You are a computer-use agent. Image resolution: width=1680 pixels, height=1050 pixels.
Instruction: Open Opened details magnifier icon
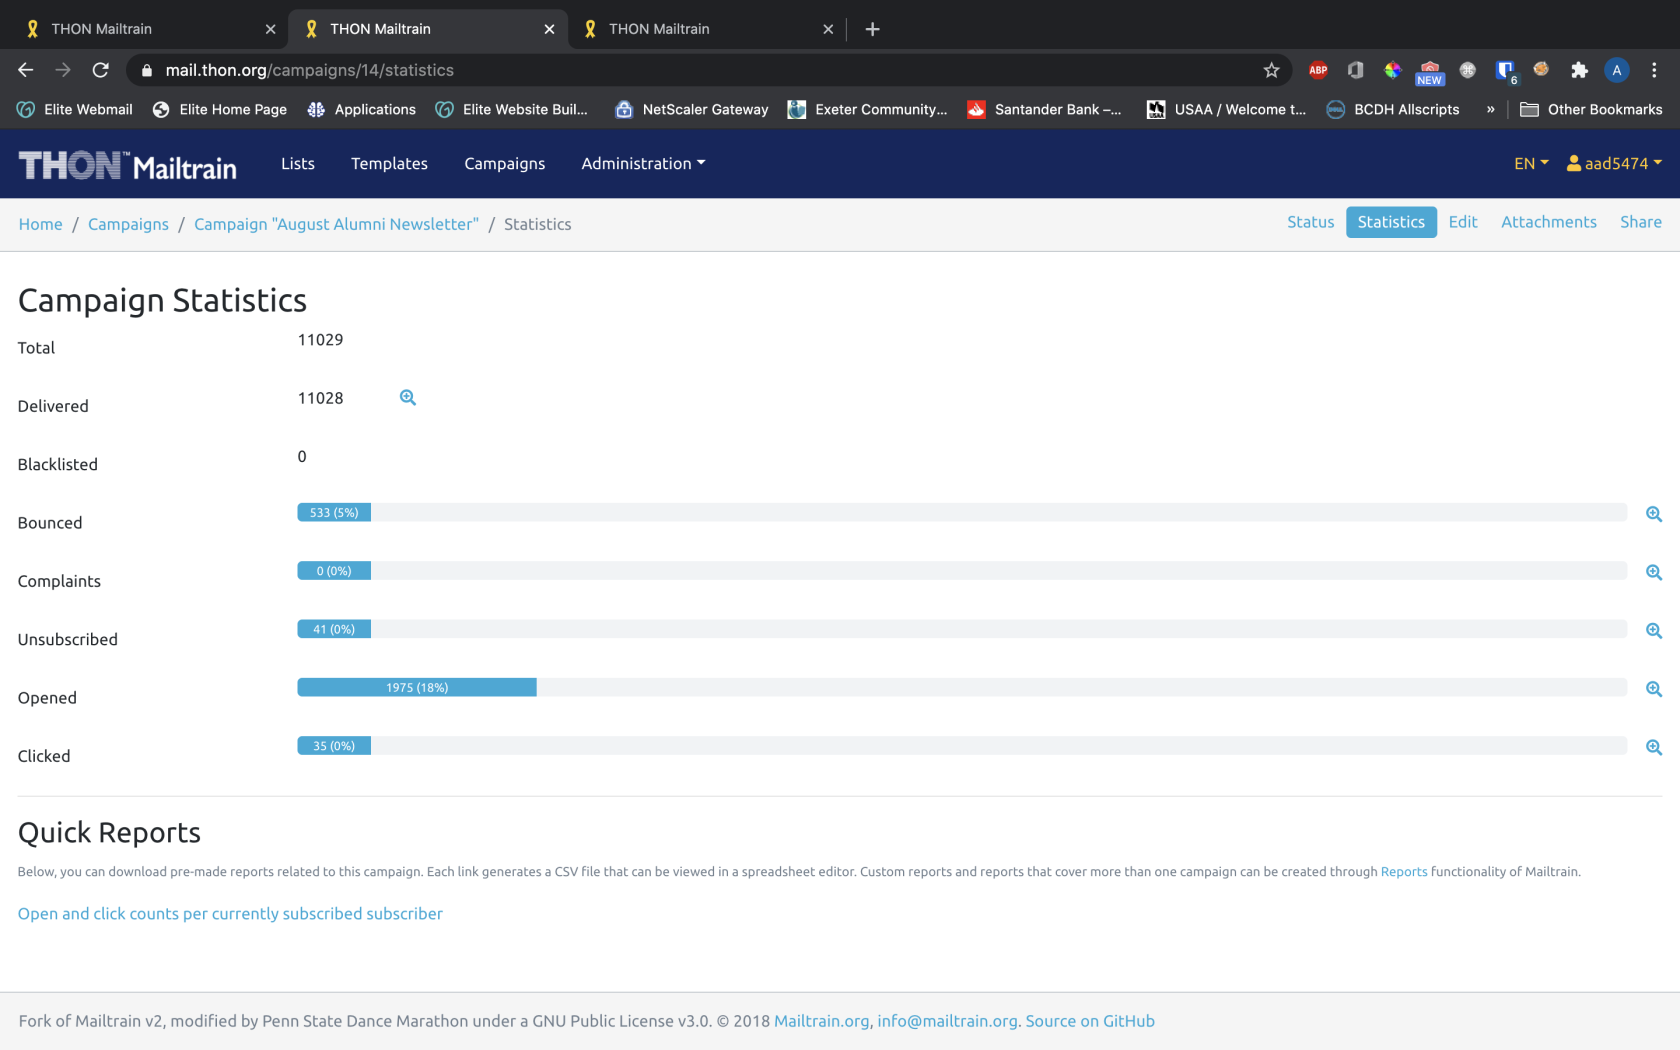tap(1654, 689)
